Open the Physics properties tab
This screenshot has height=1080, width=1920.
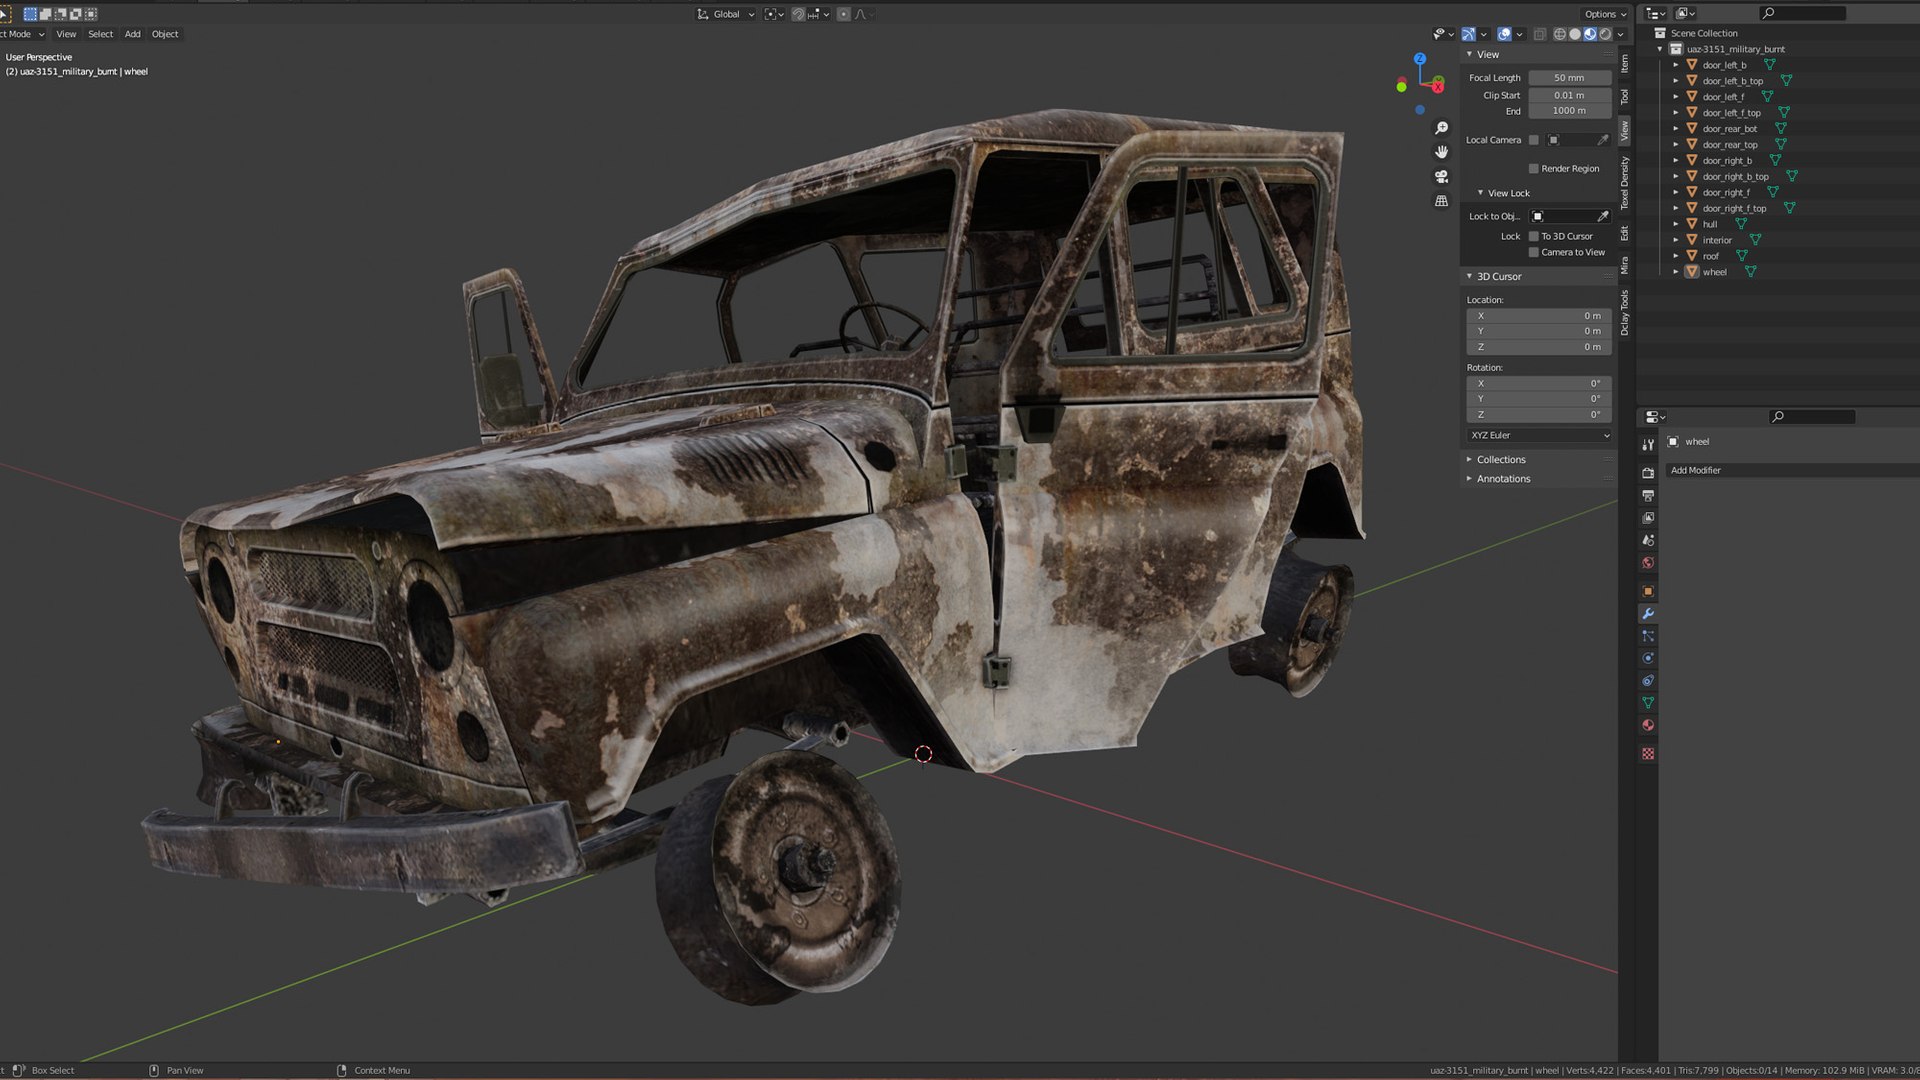click(x=1648, y=658)
